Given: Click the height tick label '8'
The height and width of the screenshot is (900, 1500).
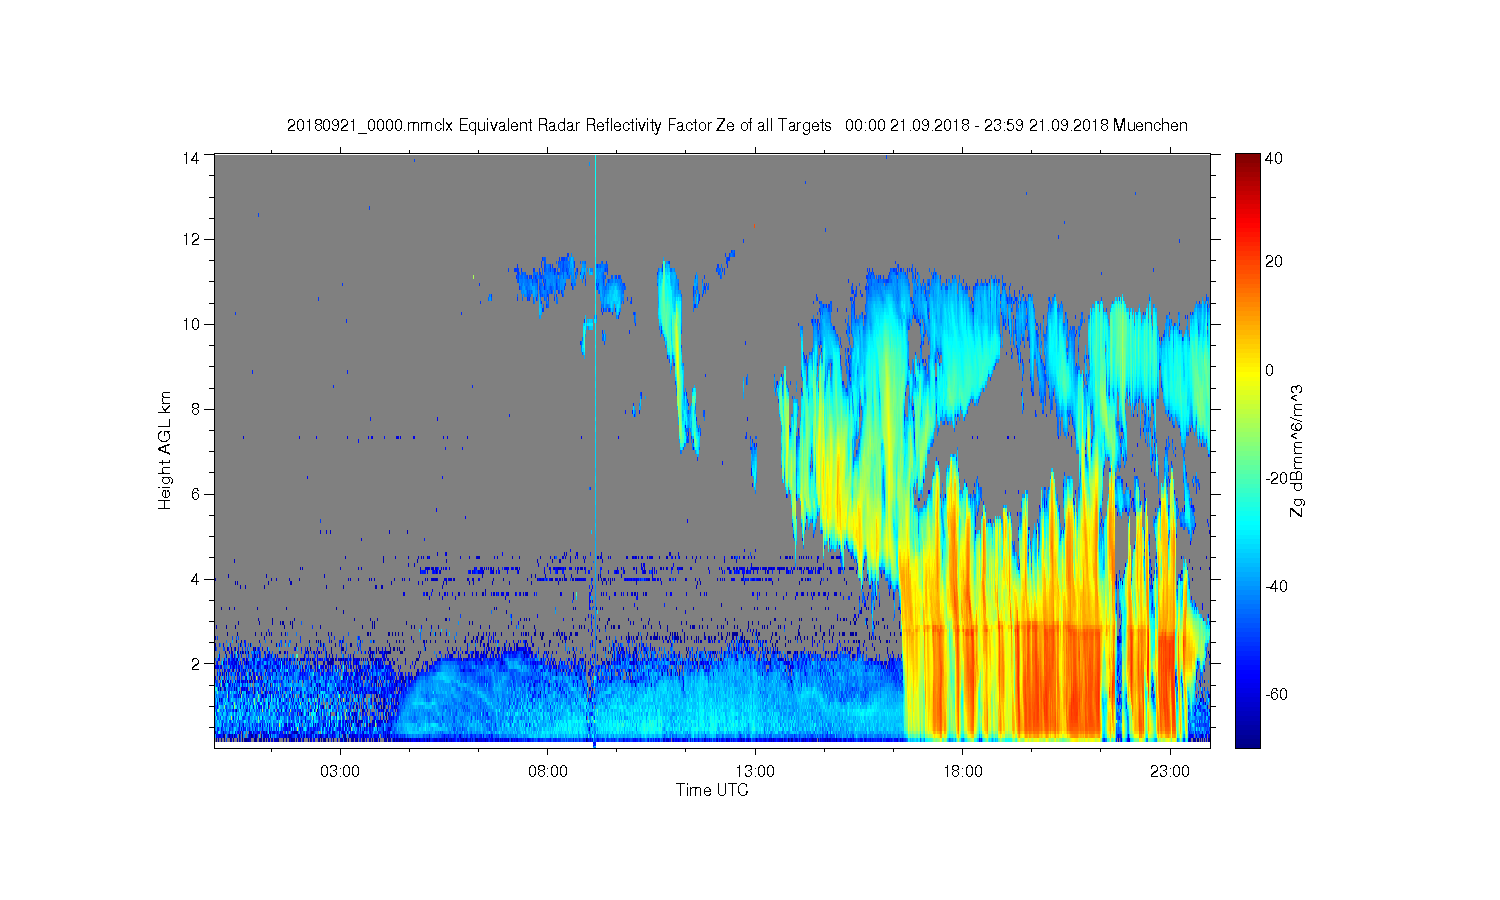Looking at the screenshot, I should coord(196,409).
